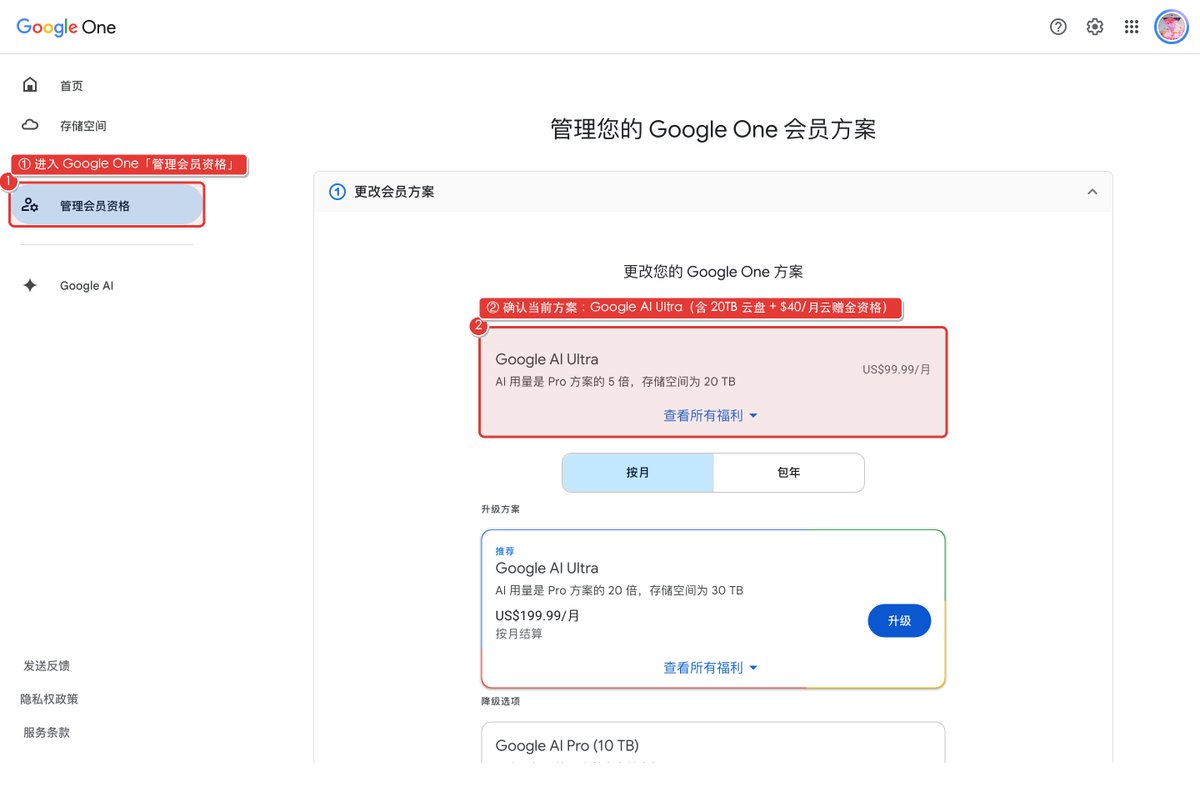Screen dimensions: 1200x792
Task: Open the Google apps grid icon
Action: pos(1132,27)
